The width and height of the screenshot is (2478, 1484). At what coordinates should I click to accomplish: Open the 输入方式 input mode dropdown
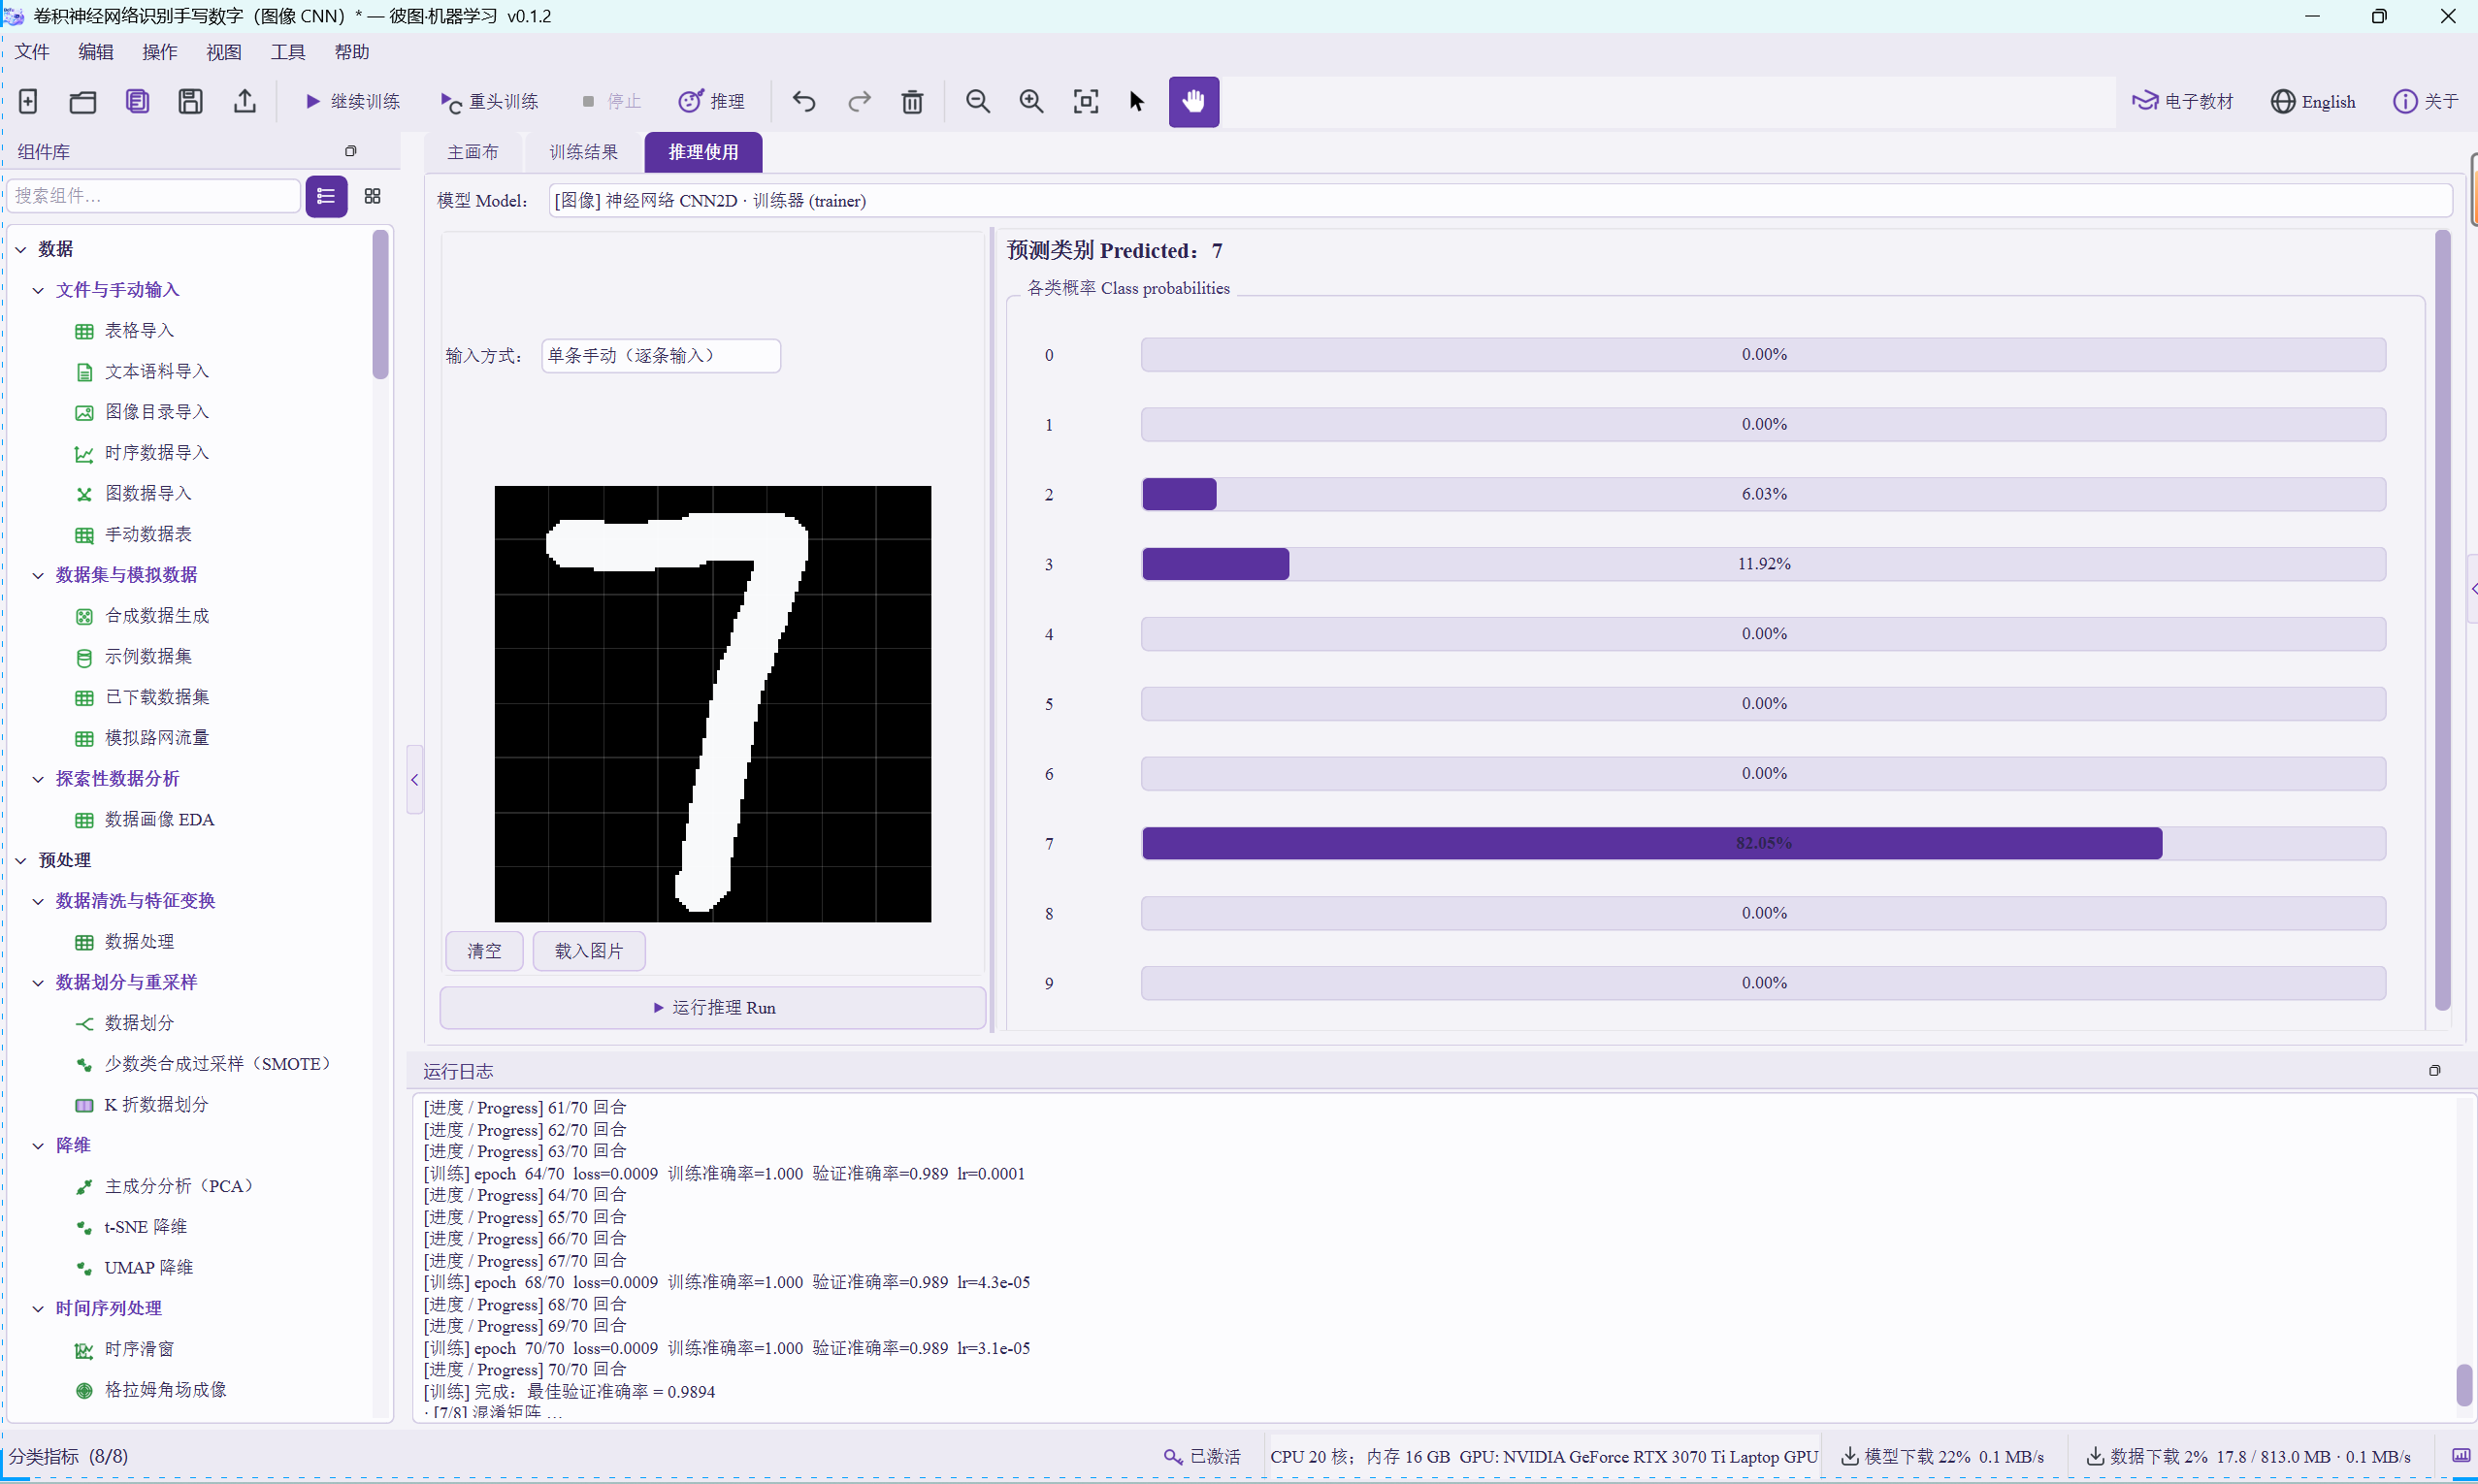[661, 355]
